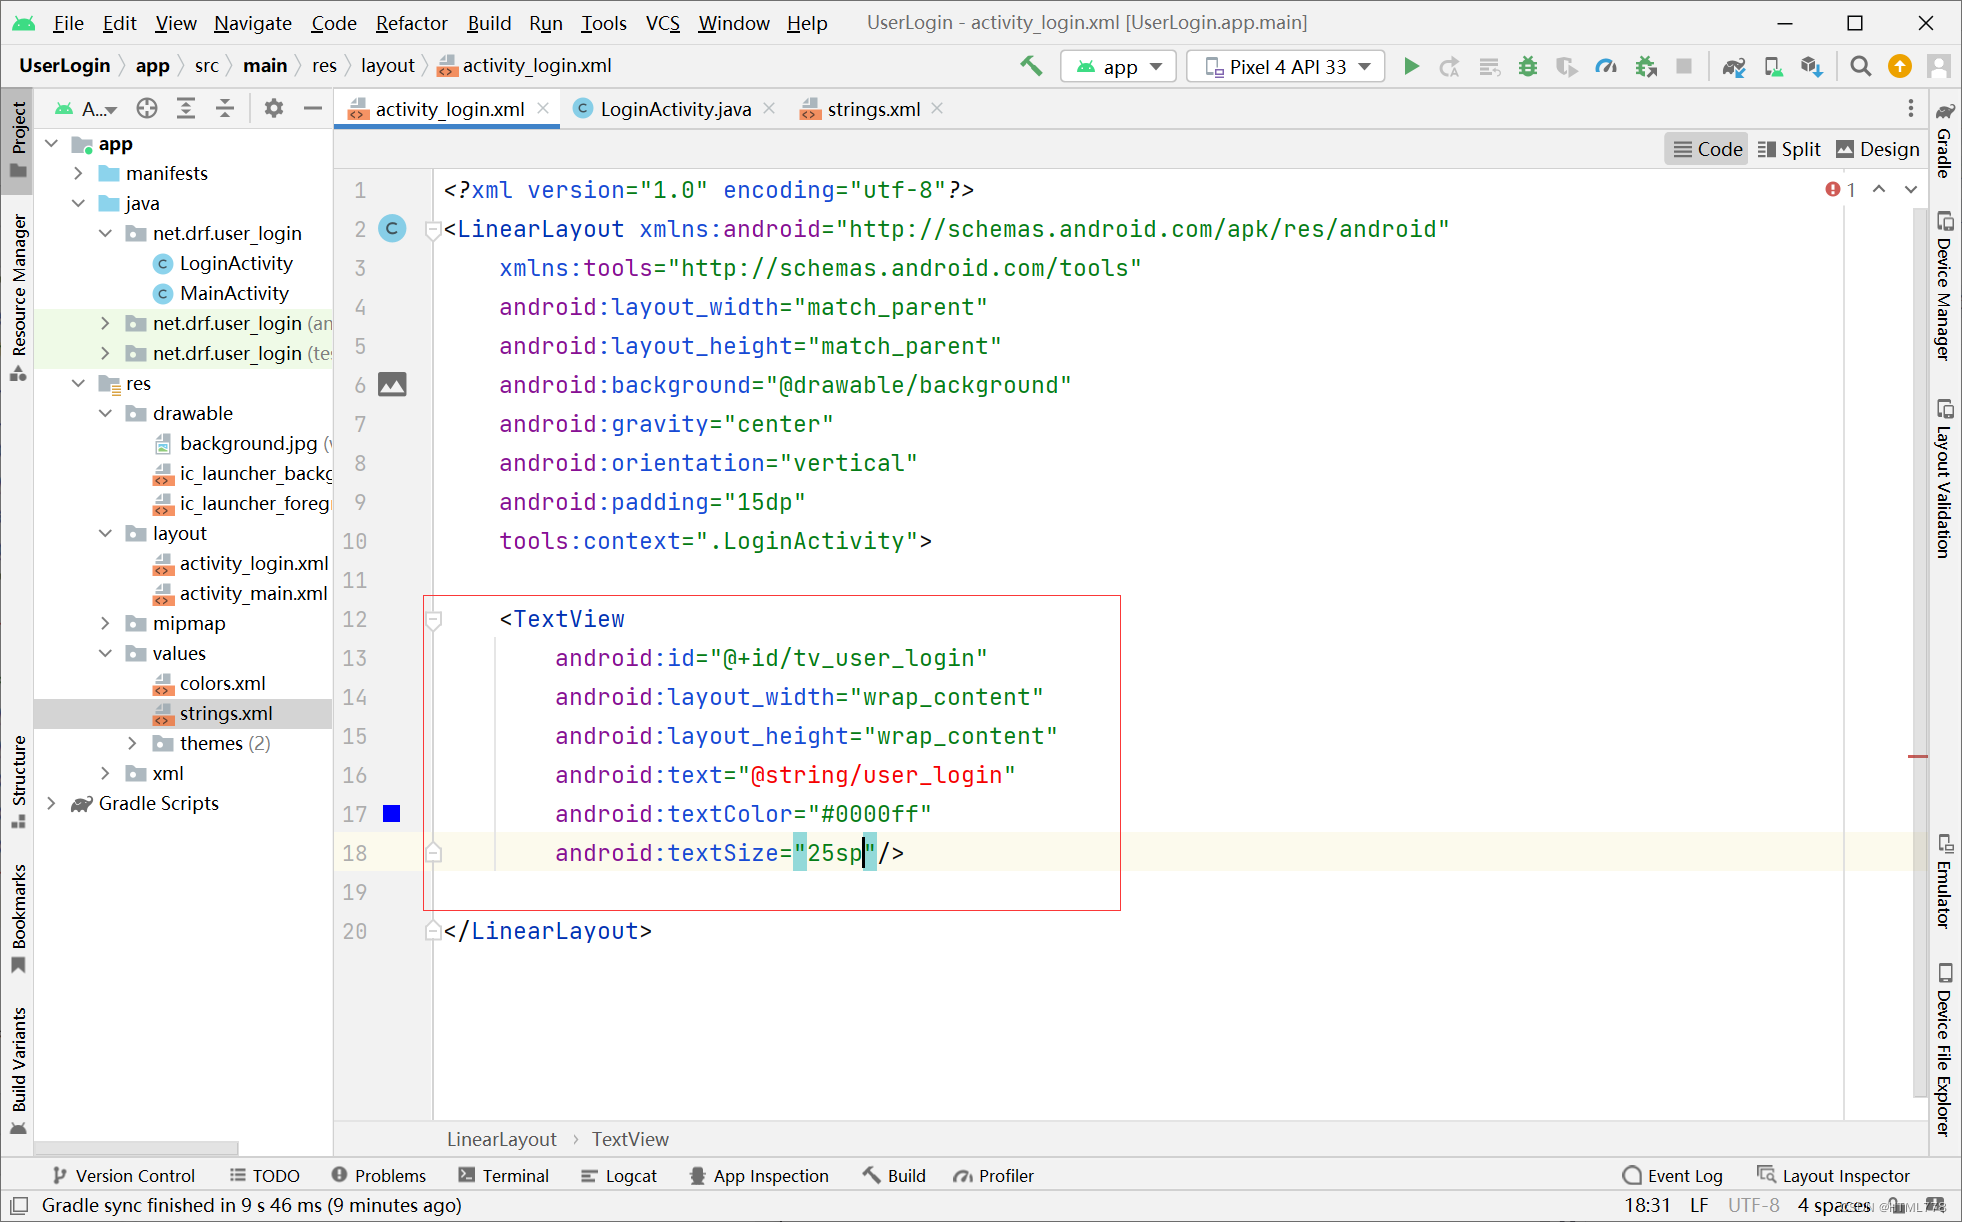
Task: Open the Terminal tool window
Action: click(x=504, y=1175)
